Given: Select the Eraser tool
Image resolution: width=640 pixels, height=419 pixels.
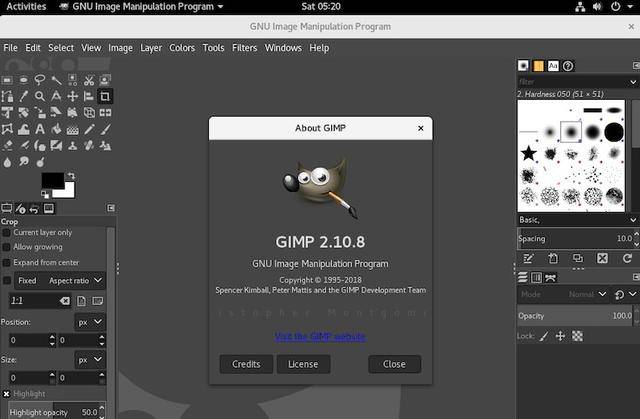Looking at the screenshot, I should [x=7, y=146].
